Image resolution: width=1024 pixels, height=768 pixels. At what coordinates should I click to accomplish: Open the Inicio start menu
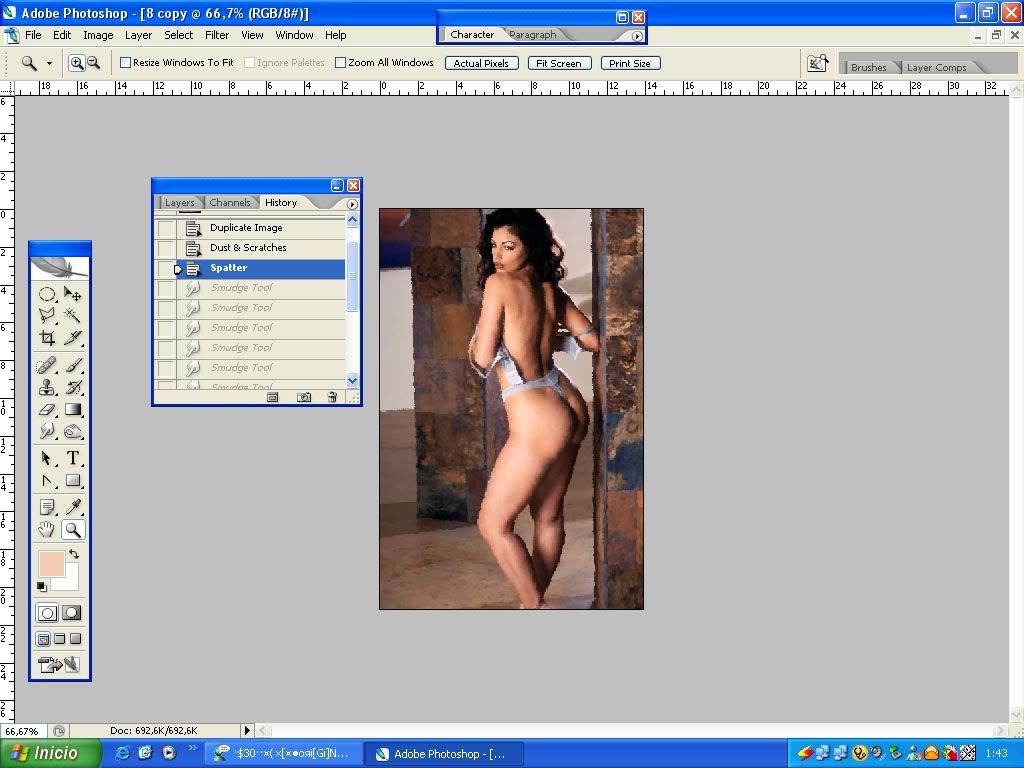pos(50,754)
